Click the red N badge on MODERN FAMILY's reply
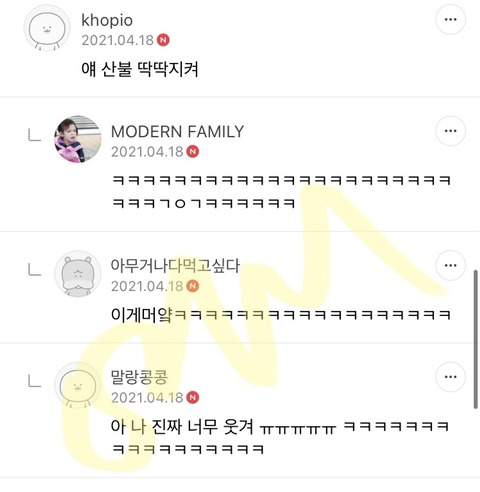The height and width of the screenshot is (492, 480). [193, 152]
